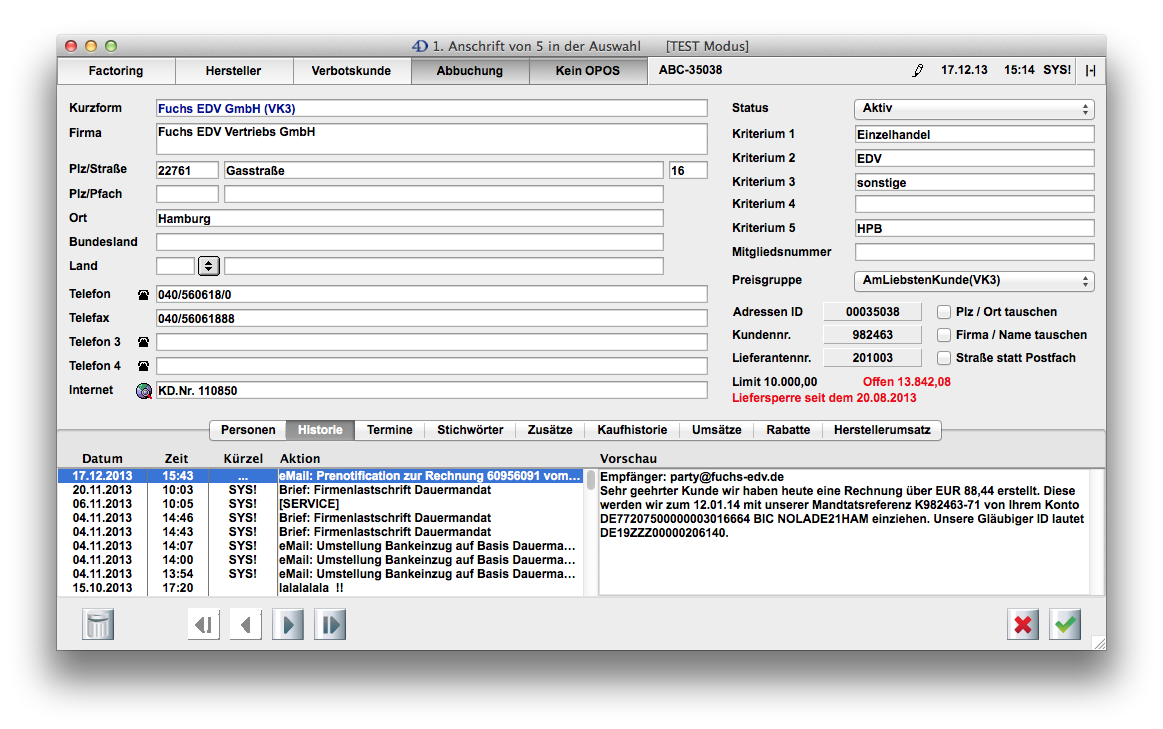This screenshot has height=729, width=1163.
Task: Expand the Preisgruppe dropdown
Action: pyautogui.click(x=973, y=281)
